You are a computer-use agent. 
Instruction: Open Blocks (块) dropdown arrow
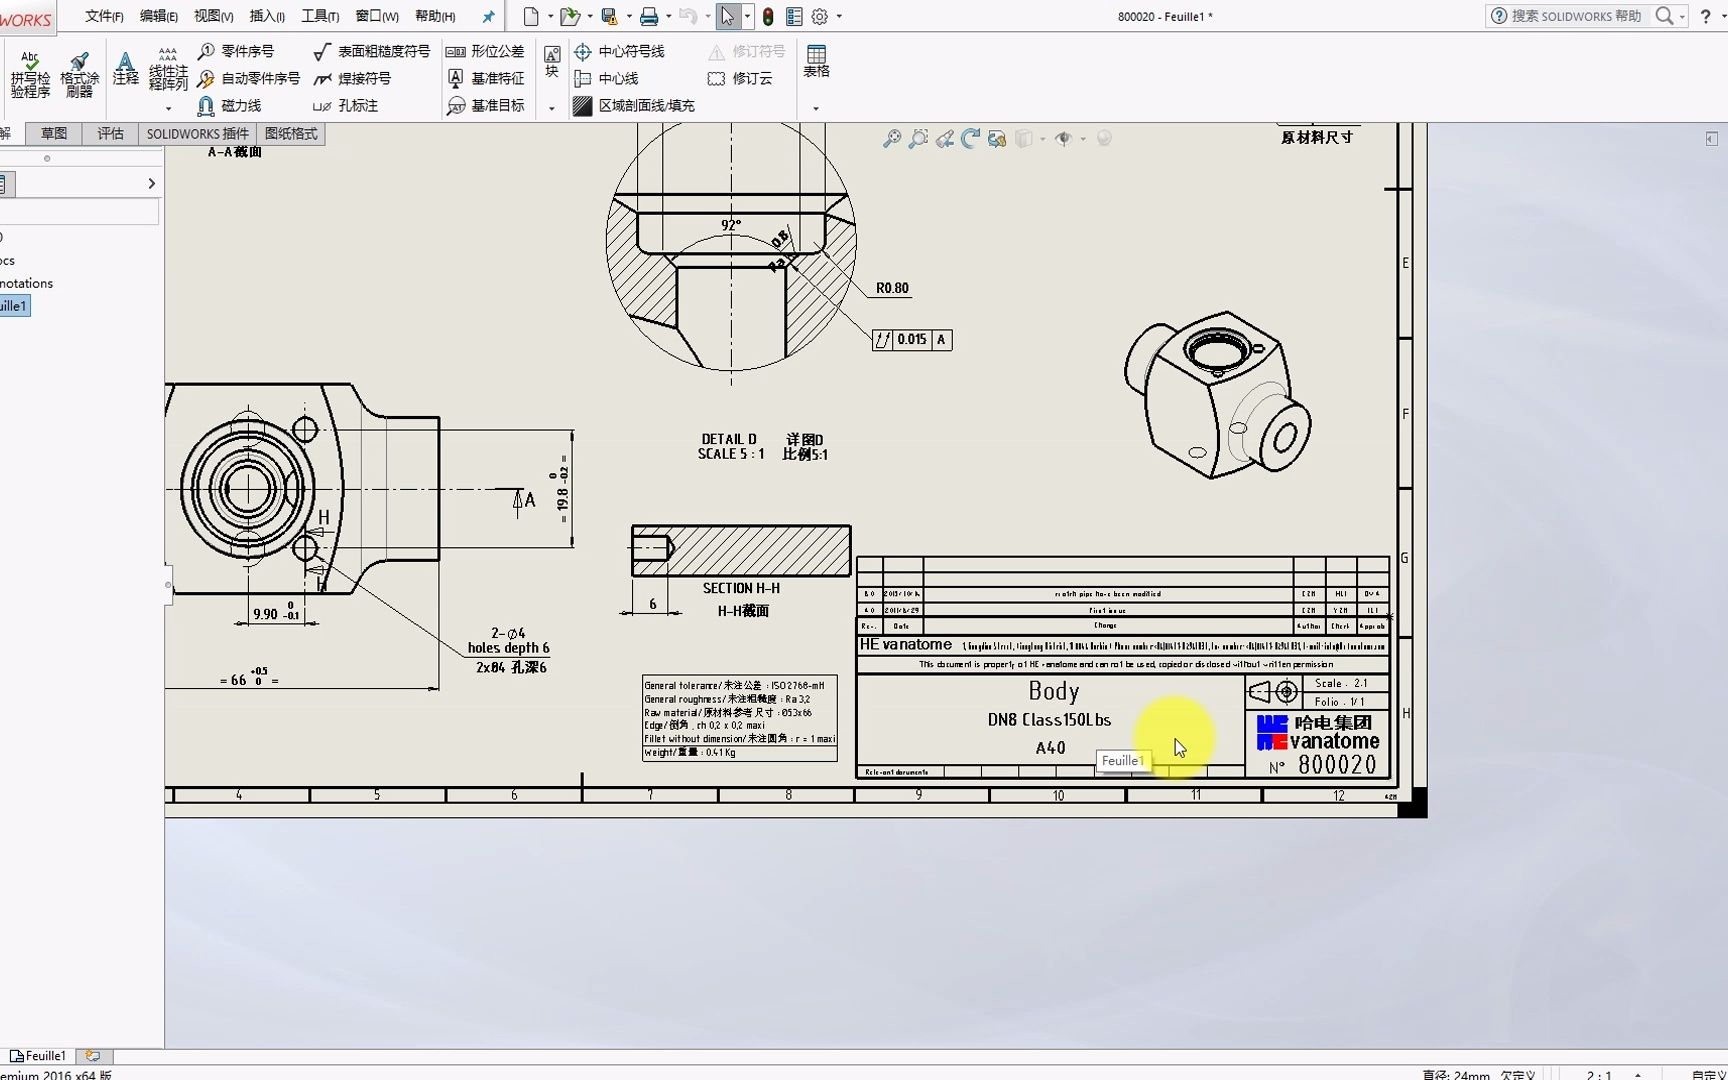552,108
